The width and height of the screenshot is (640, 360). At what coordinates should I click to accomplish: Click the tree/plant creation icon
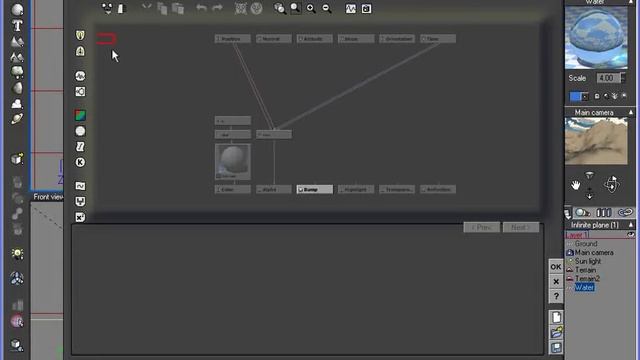tap(17, 72)
